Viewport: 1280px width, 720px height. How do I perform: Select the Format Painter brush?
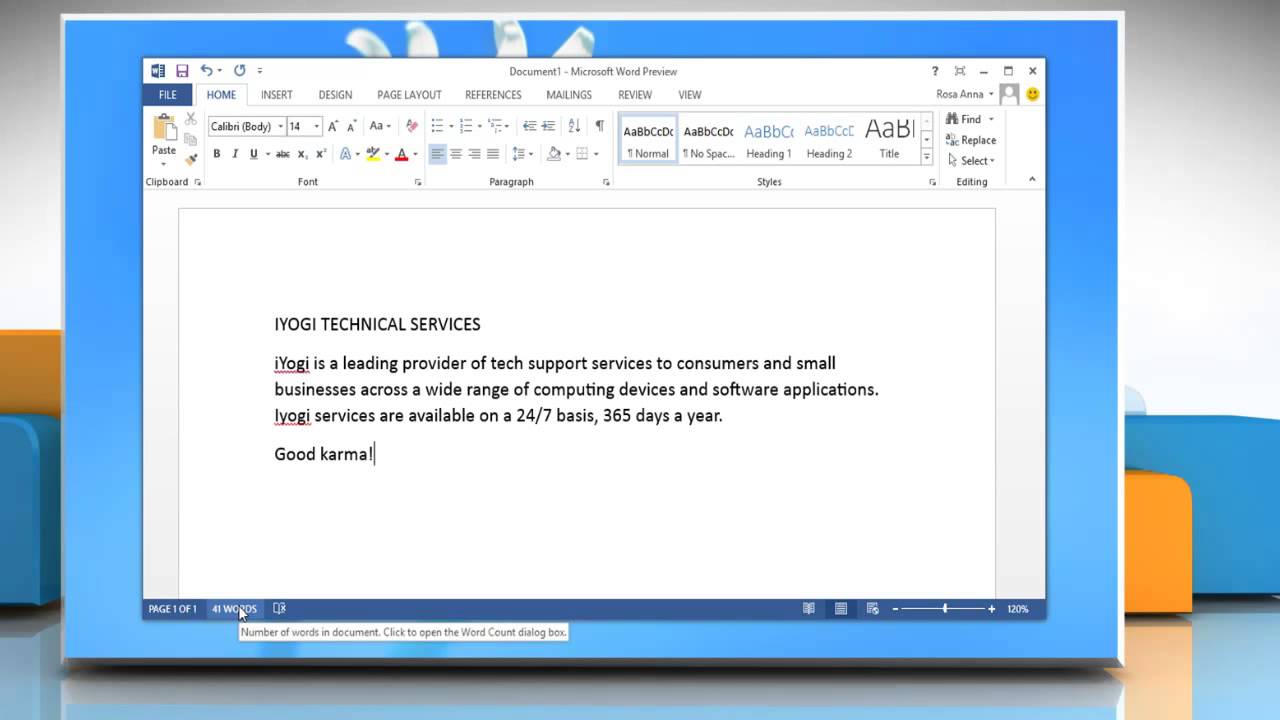tap(190, 157)
